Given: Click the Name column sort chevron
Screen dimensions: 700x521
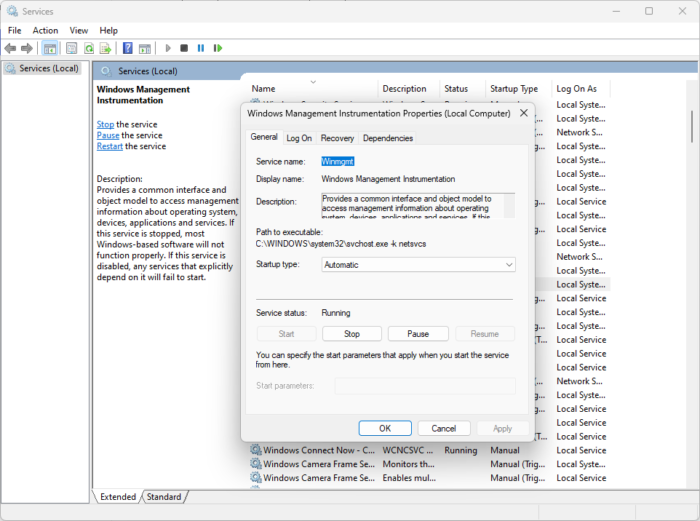Looking at the screenshot, I should (313, 82).
